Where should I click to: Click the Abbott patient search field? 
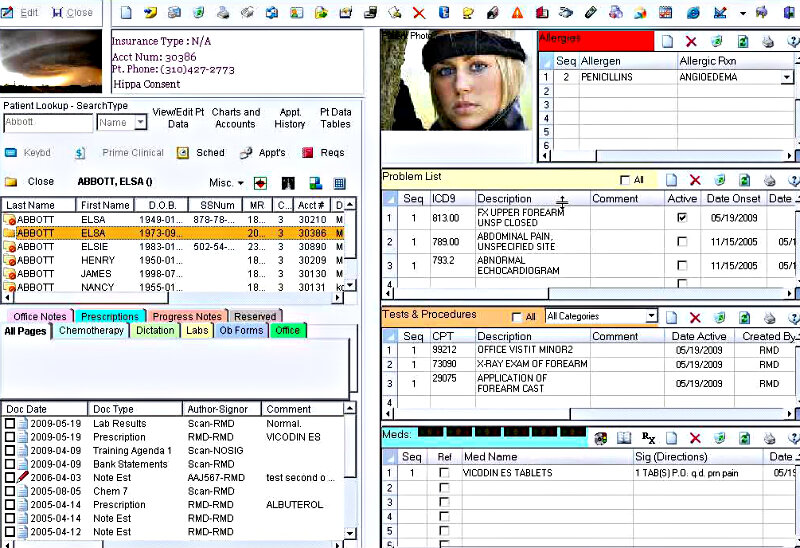[x=47, y=123]
